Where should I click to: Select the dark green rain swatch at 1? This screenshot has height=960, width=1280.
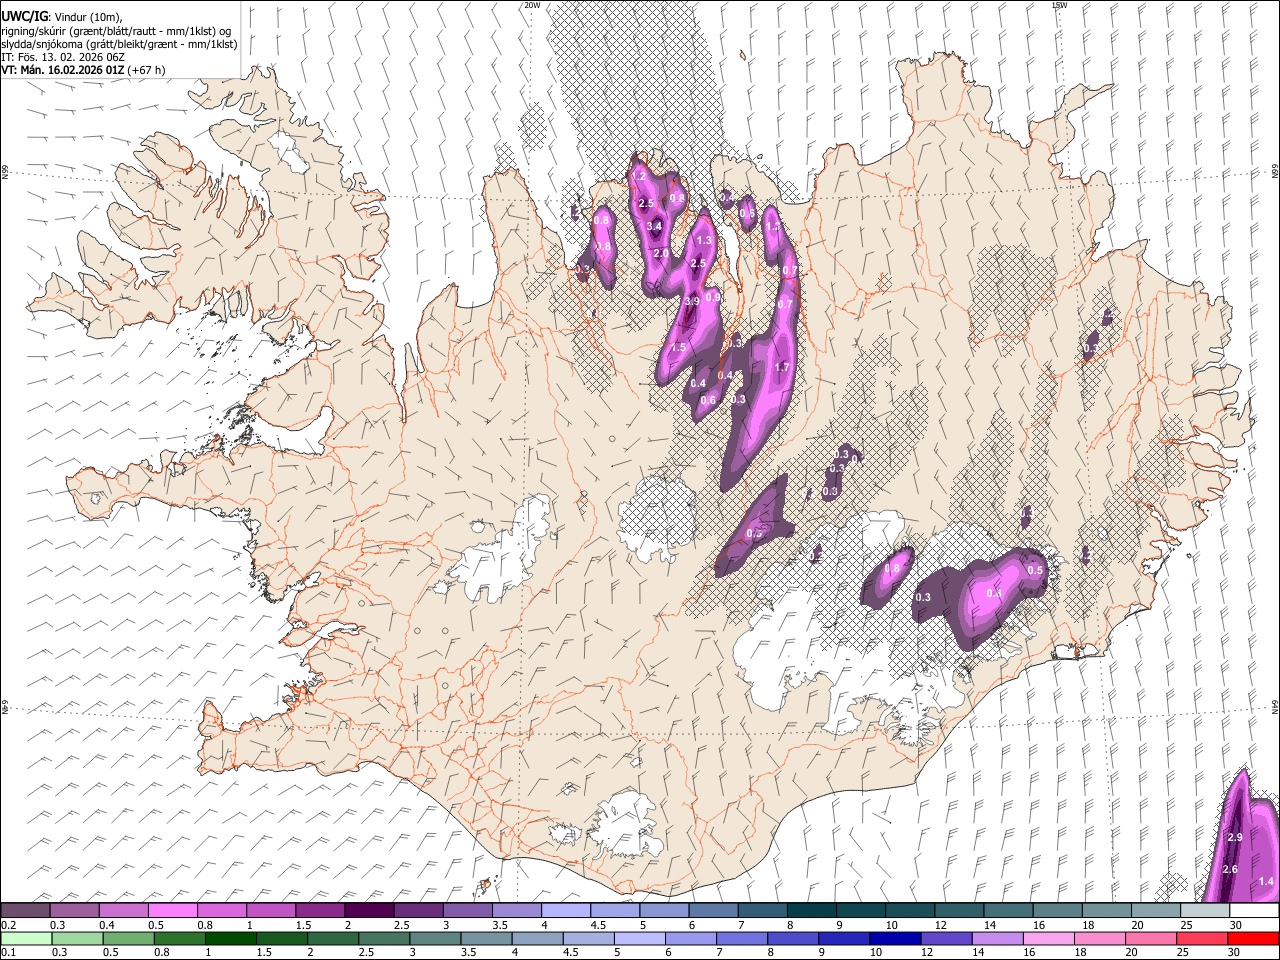pyautogui.click(x=230, y=938)
